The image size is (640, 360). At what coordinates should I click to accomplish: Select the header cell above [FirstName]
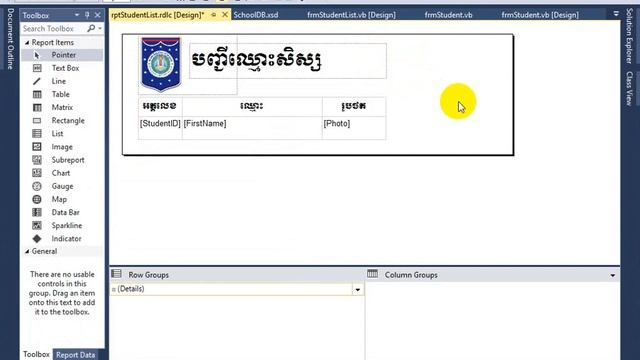coord(252,107)
